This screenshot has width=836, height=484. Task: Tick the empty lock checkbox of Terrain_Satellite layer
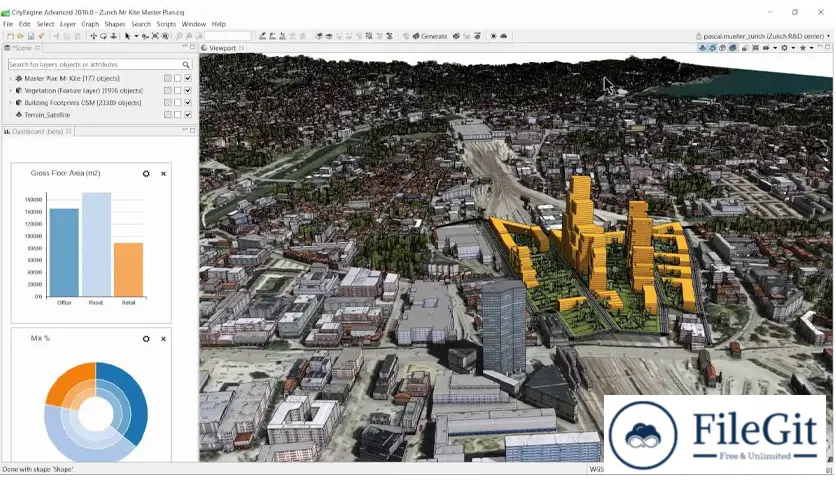coord(178,115)
